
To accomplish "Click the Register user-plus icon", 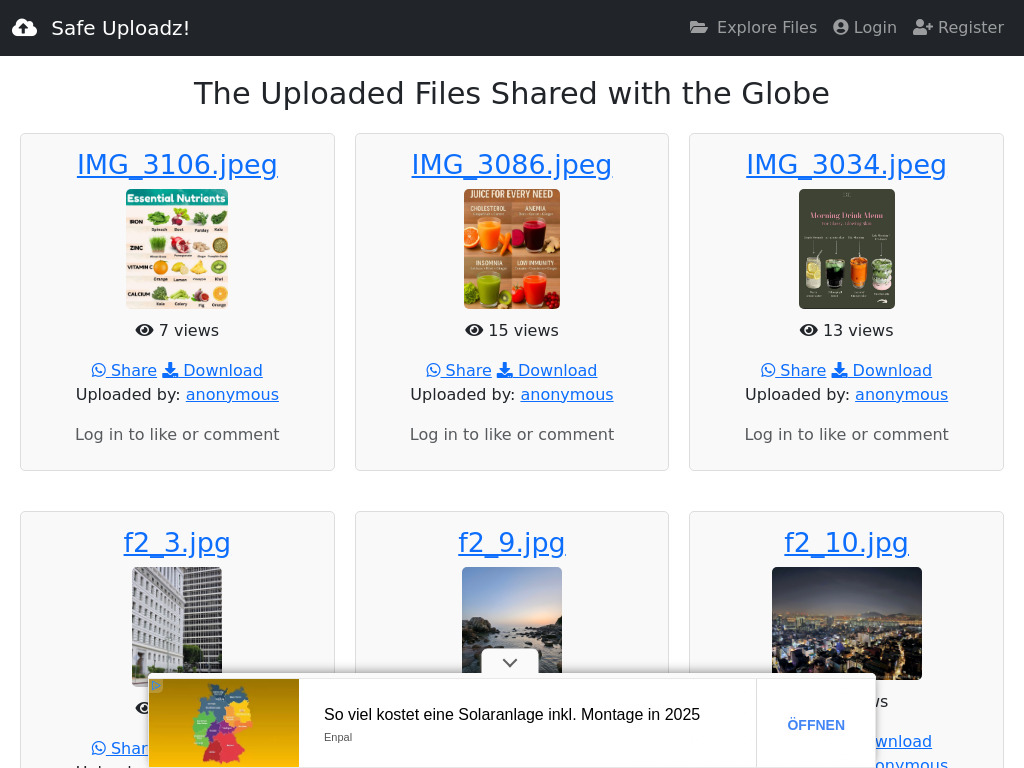I will tap(921, 27).
